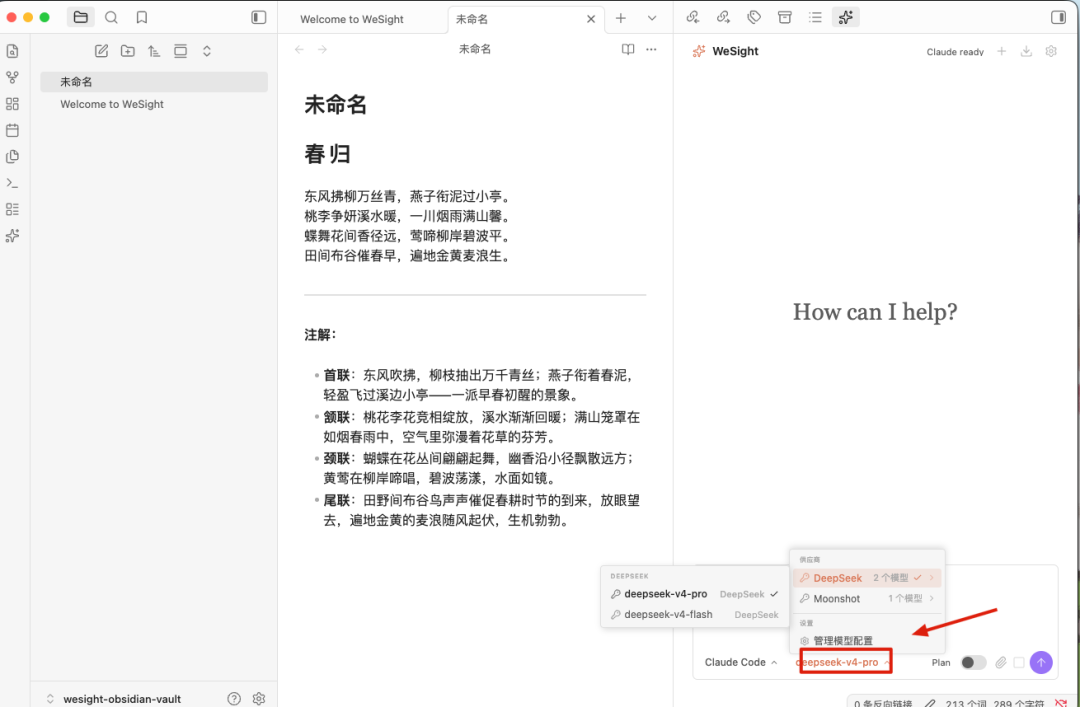Open quick switcher from ribbon
Image resolution: width=1080 pixels, height=707 pixels.
click(12, 51)
